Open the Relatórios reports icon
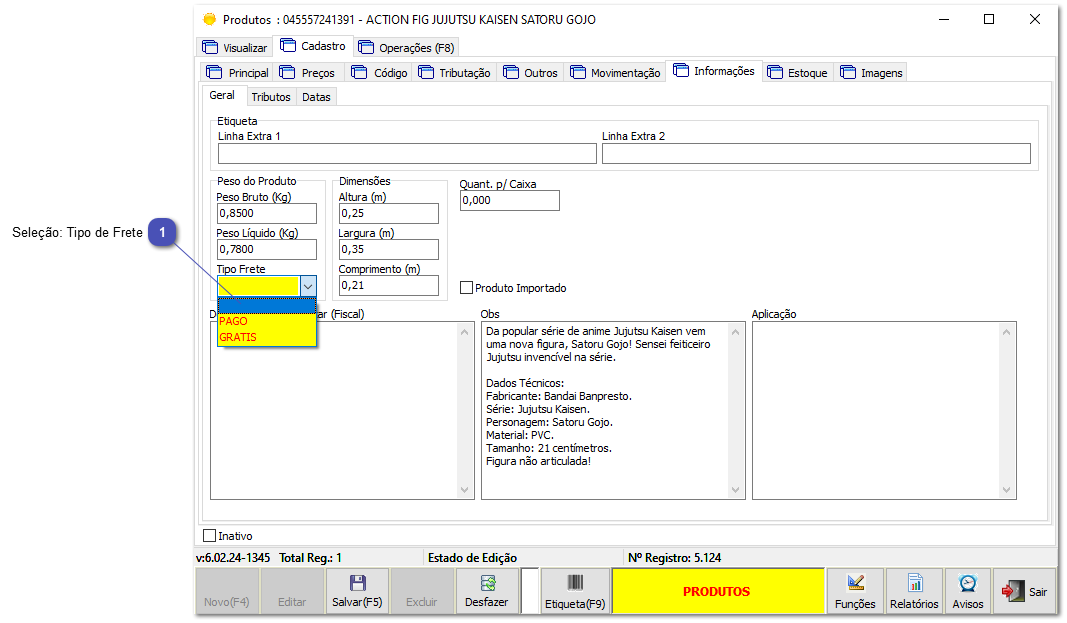Image resolution: width=1067 pixels, height=623 pixels. pyautogui.click(x=913, y=590)
